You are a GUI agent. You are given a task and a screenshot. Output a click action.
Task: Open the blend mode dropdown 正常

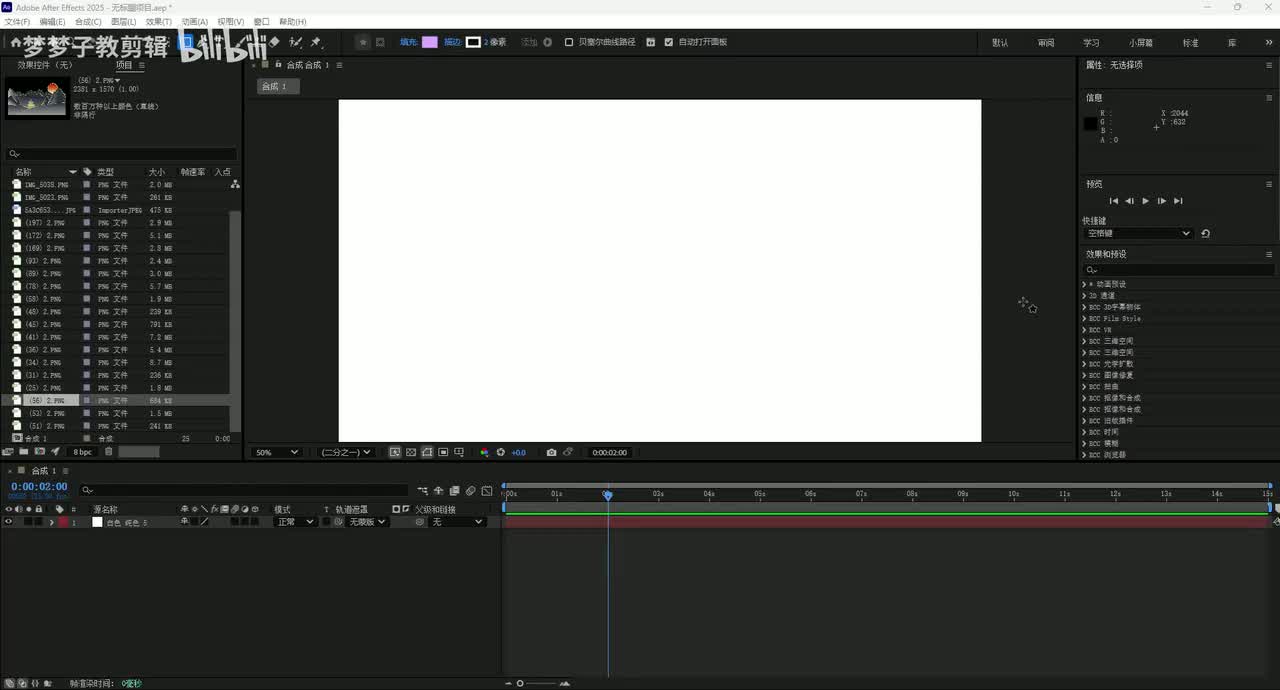click(294, 522)
